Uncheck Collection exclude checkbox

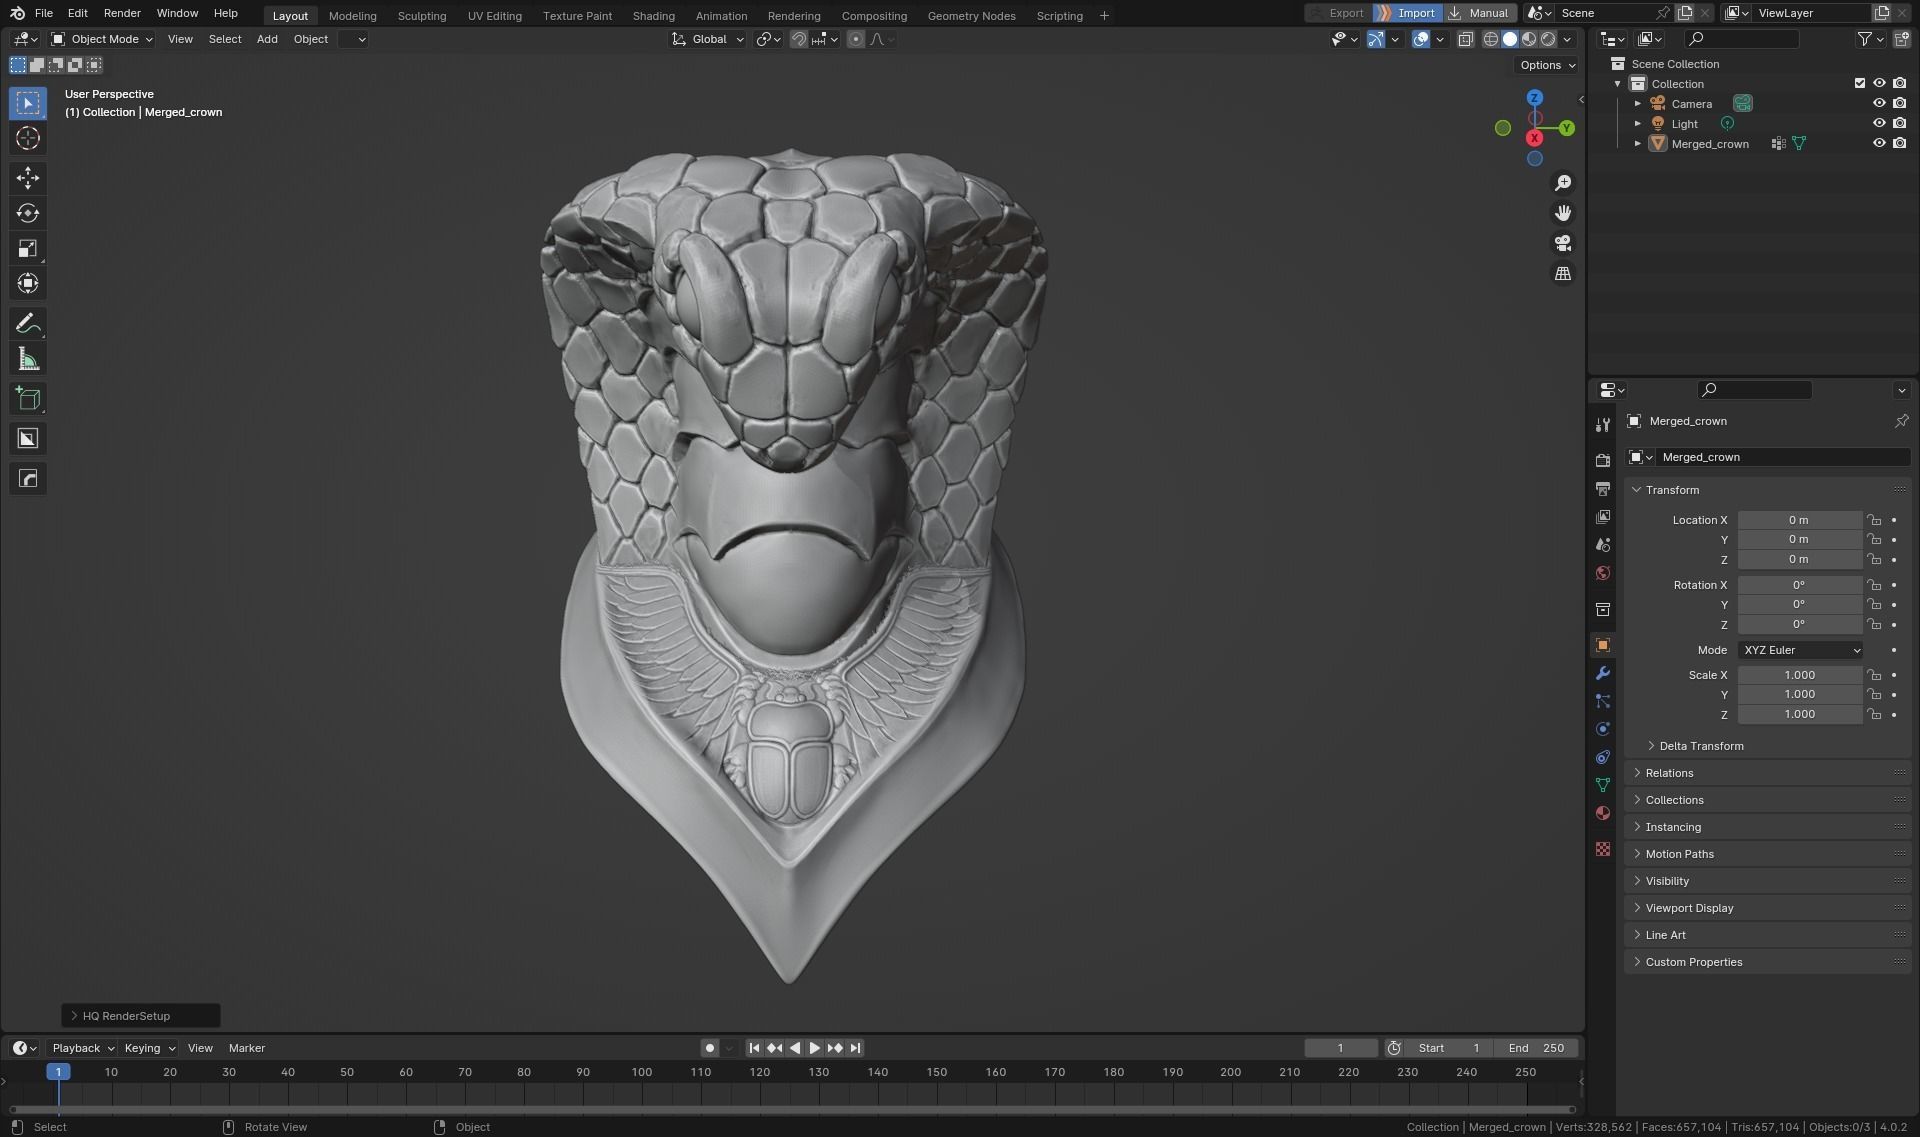(x=1860, y=83)
